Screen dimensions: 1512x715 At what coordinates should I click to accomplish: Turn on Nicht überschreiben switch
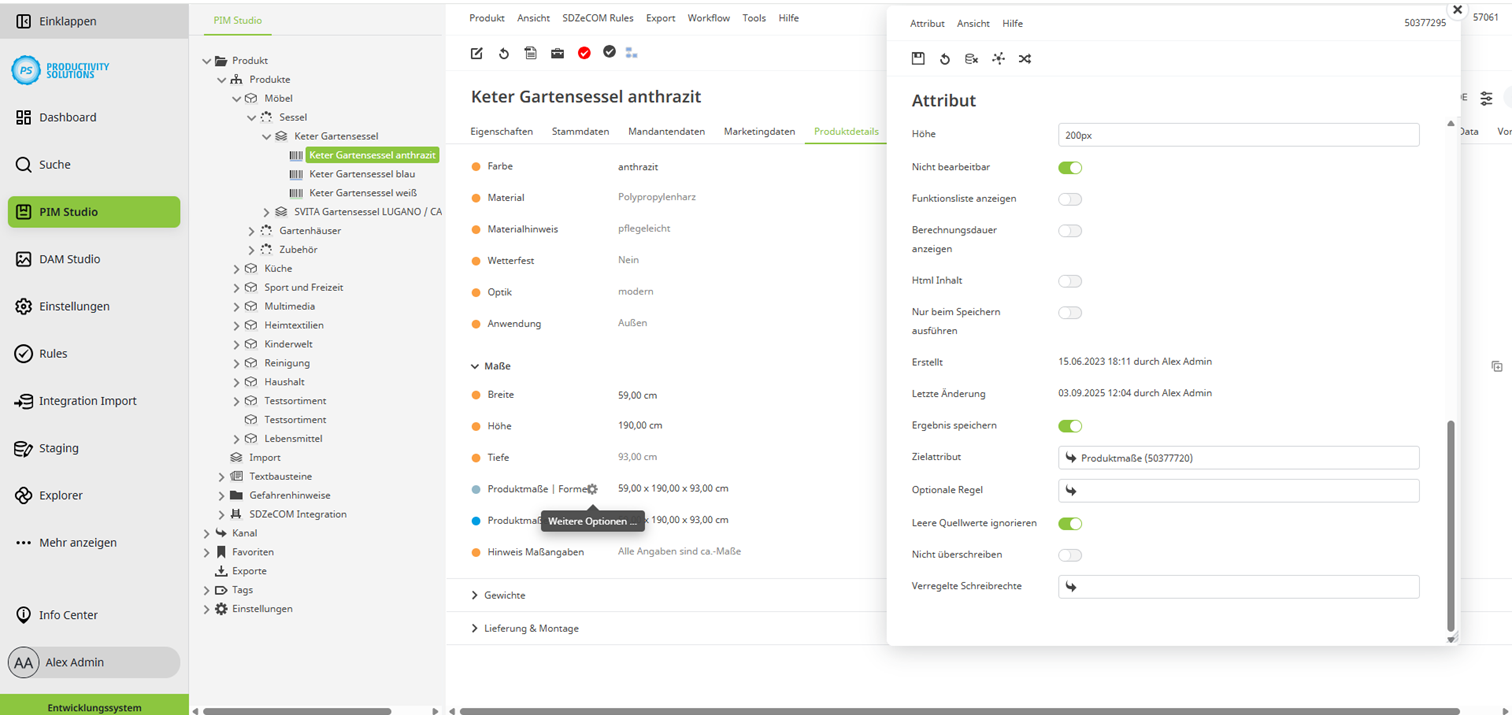1070,555
